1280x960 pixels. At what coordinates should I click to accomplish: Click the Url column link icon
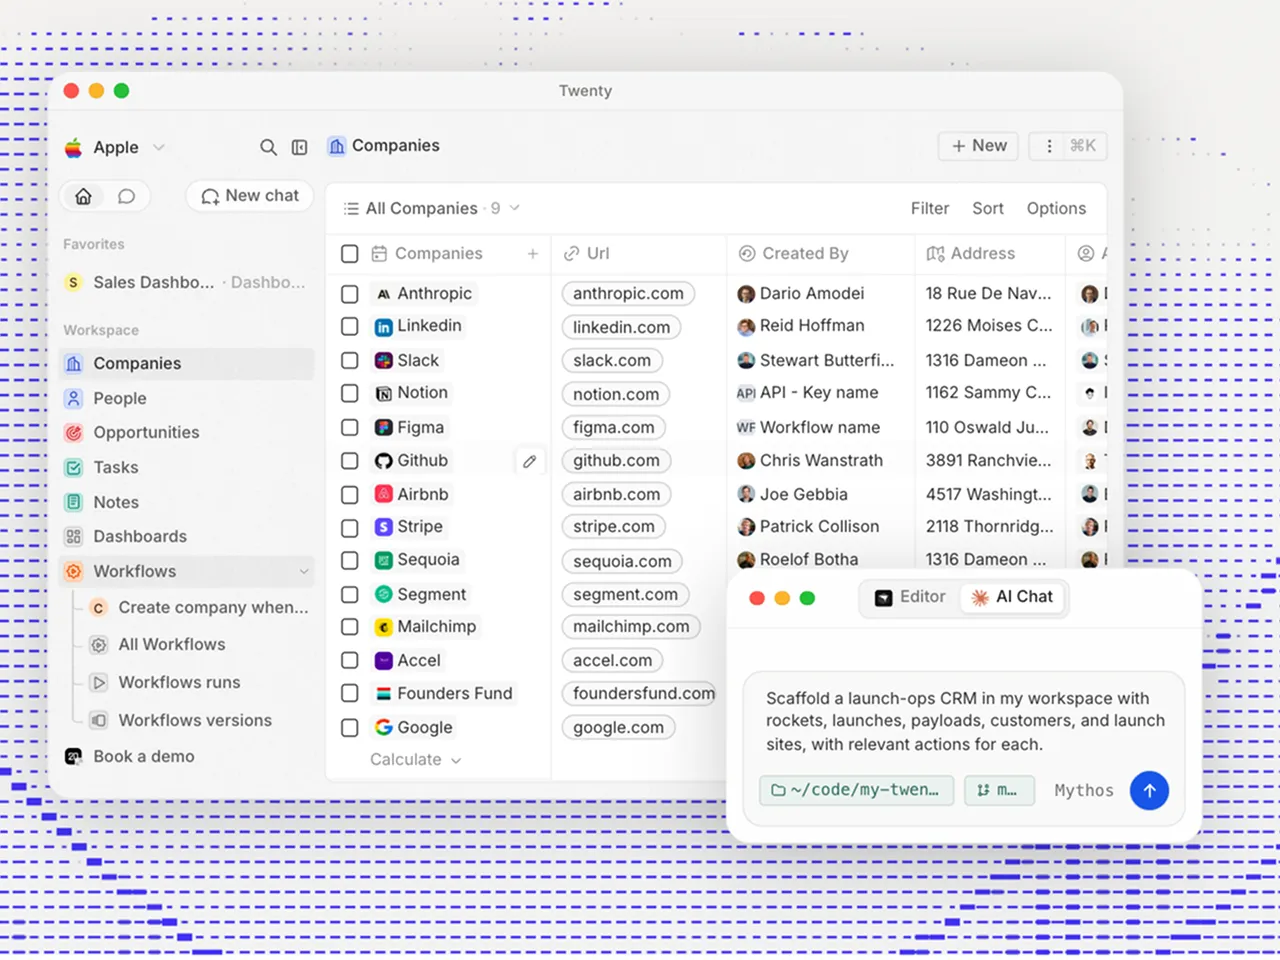pos(571,254)
